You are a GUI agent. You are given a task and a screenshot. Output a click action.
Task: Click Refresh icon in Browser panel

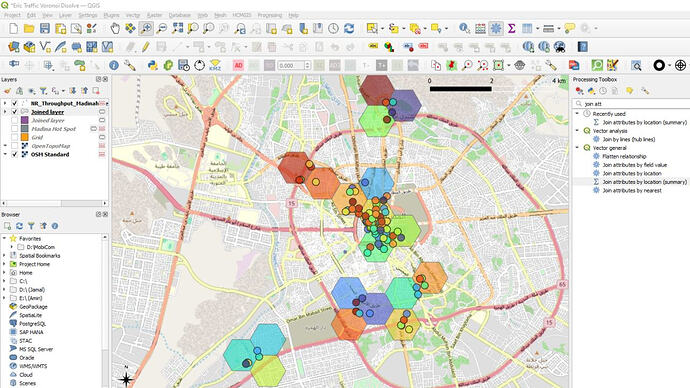[x=19, y=226]
